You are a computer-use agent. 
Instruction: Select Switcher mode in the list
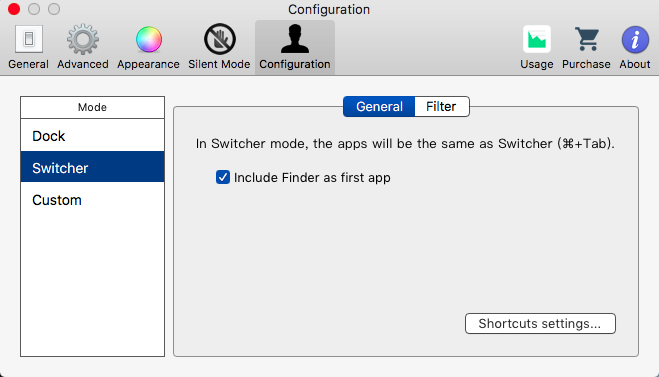click(x=92, y=168)
